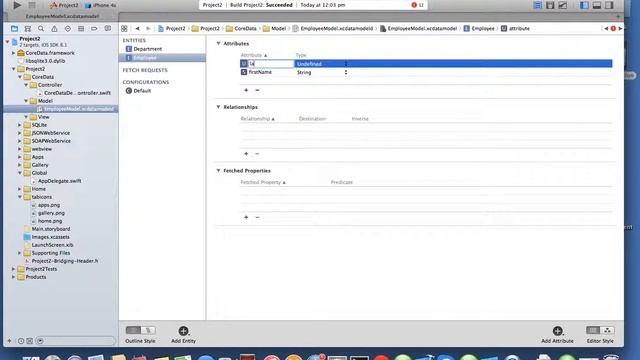Screen dimensions: 640x360
Task: Open the Breakpoint navigator icon
Action: pyautogui.click(x=94, y=29)
